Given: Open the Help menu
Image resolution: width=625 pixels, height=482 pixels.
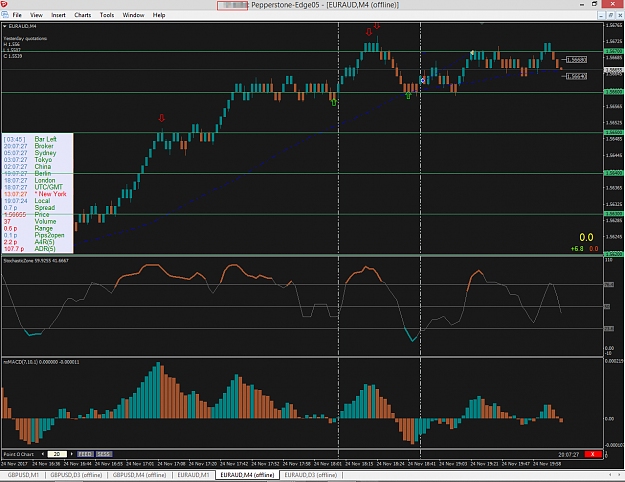Looking at the screenshot, I should tap(159, 15).
